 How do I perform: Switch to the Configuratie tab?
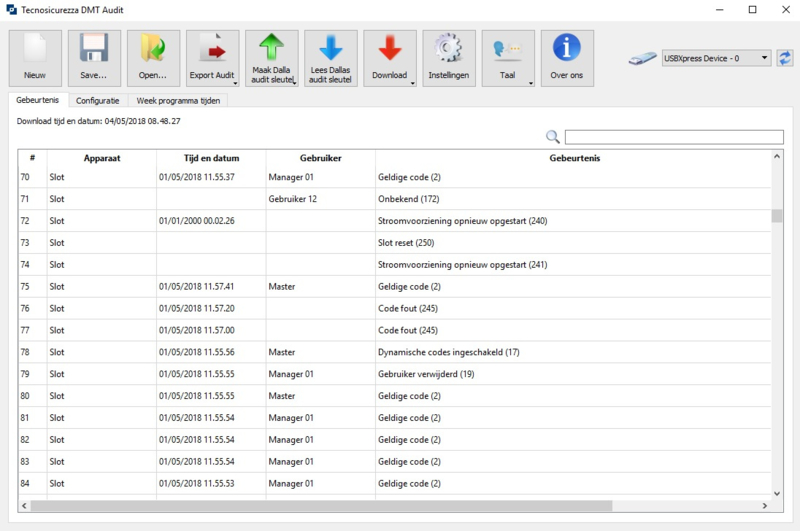click(97, 100)
